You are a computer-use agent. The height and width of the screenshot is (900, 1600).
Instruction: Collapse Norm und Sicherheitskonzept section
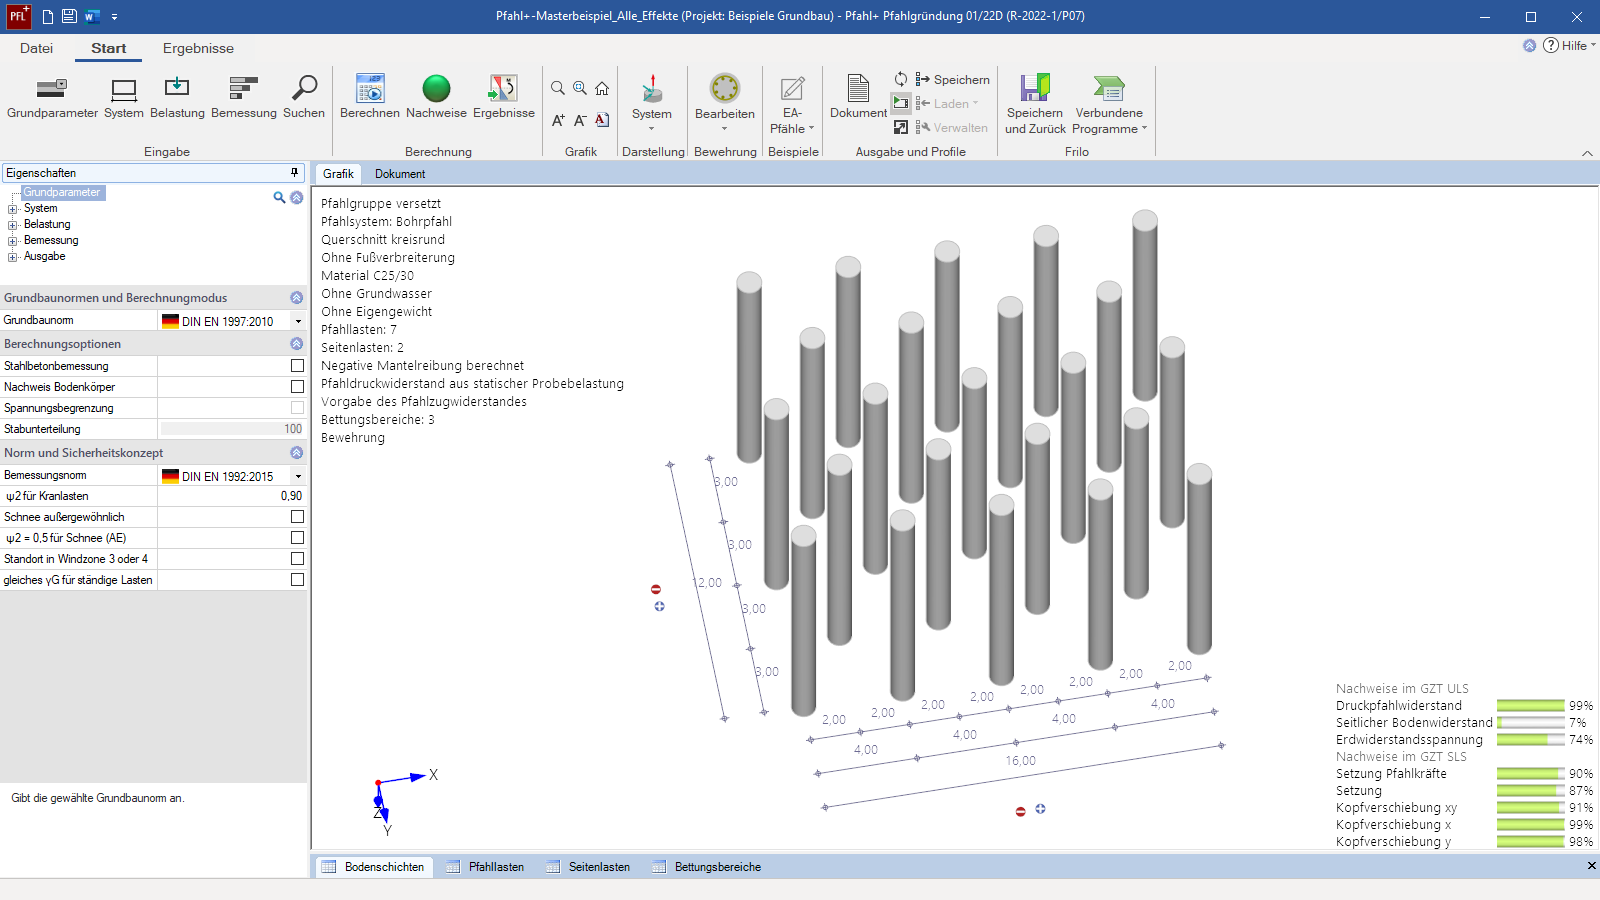tap(296, 453)
